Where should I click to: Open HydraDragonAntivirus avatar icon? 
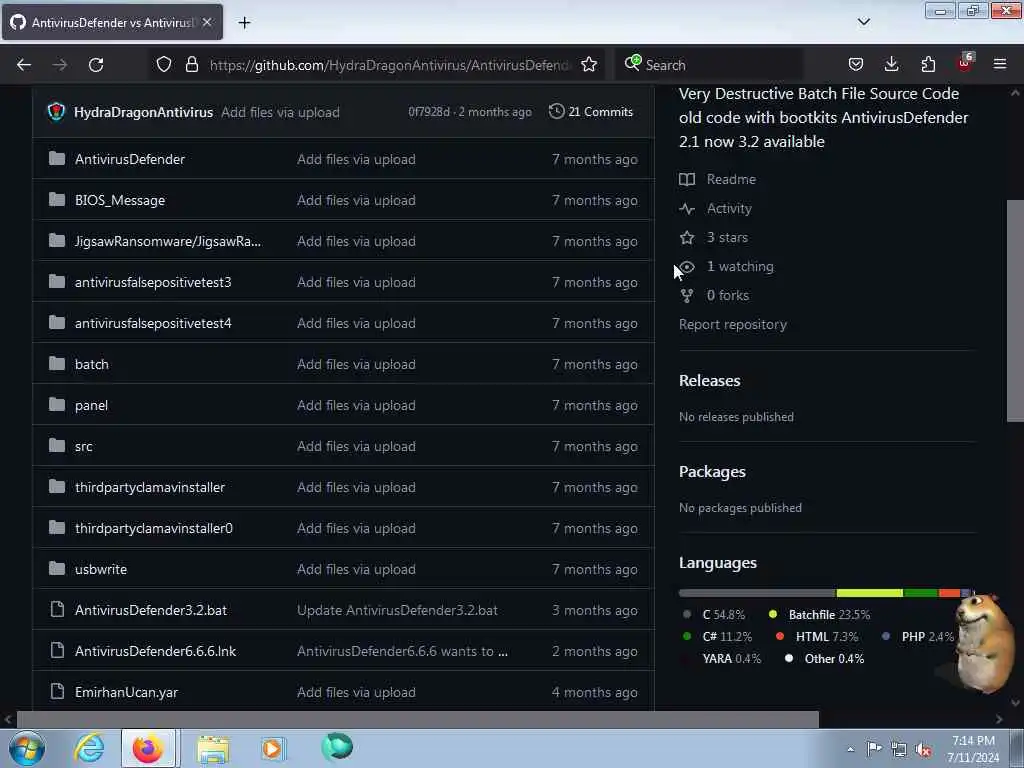[x=56, y=112]
